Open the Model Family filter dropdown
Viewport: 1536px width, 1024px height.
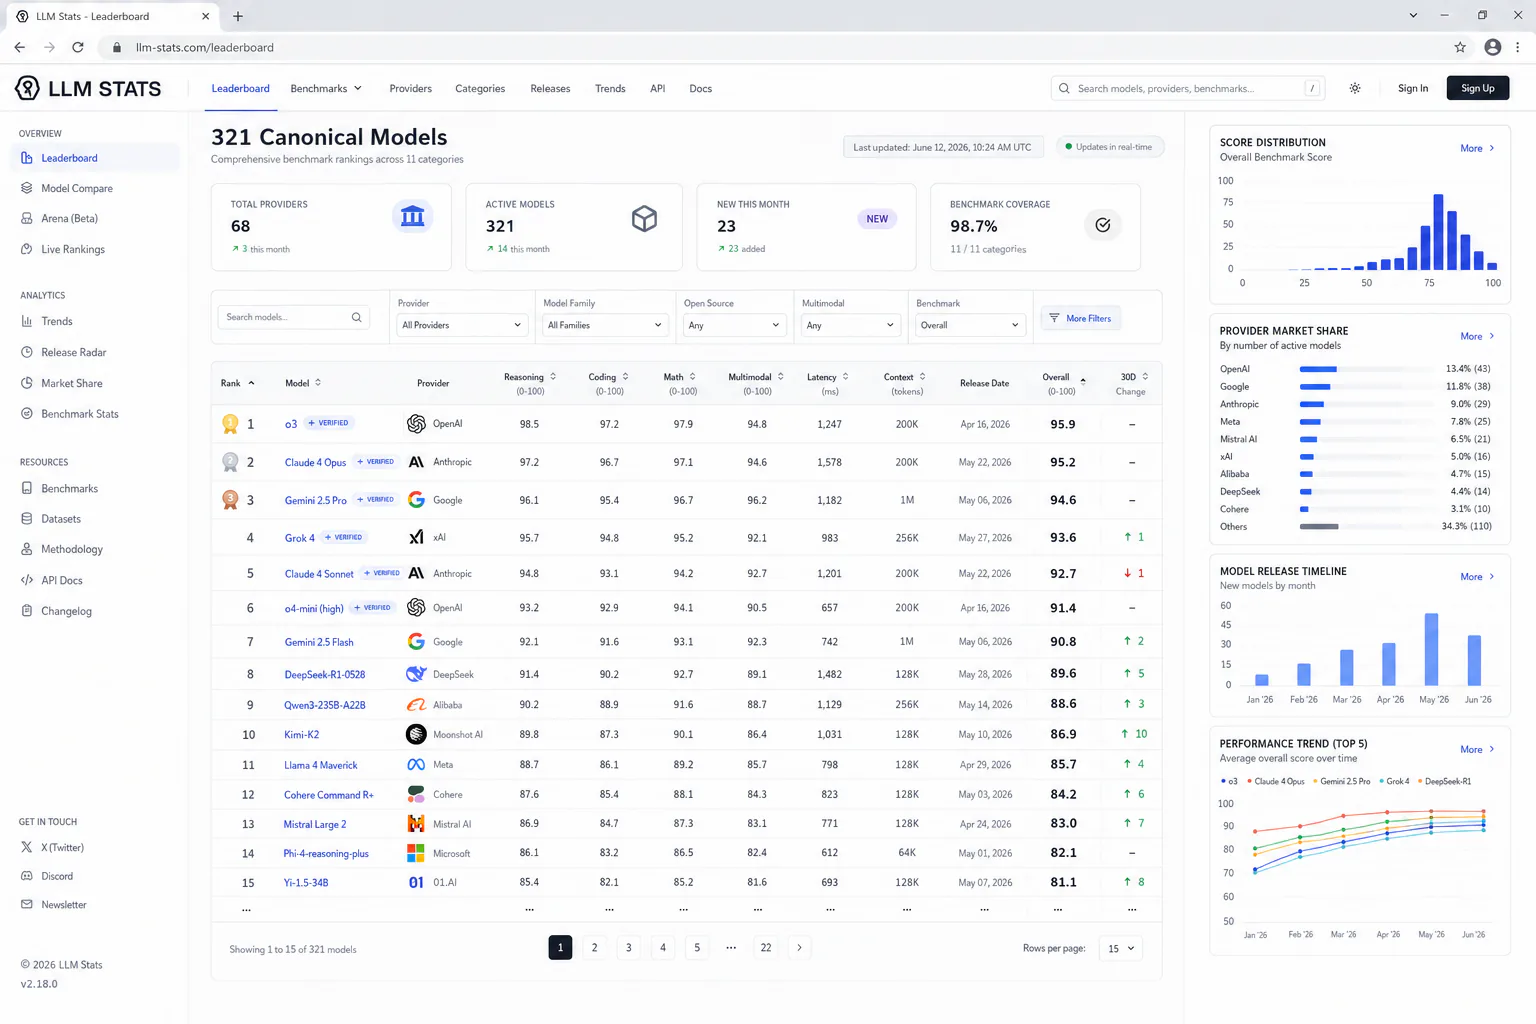tap(605, 325)
